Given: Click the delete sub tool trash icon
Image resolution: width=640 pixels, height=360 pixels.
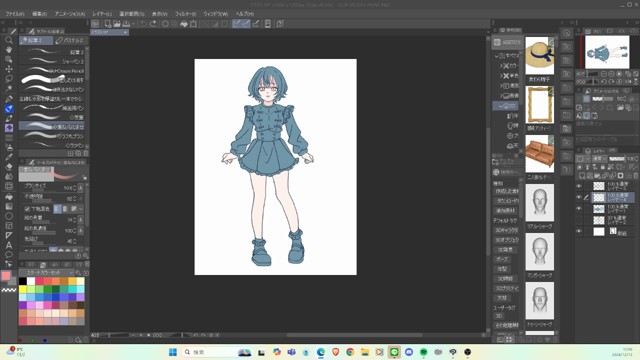Looking at the screenshot, I should pyautogui.click(x=86, y=153).
